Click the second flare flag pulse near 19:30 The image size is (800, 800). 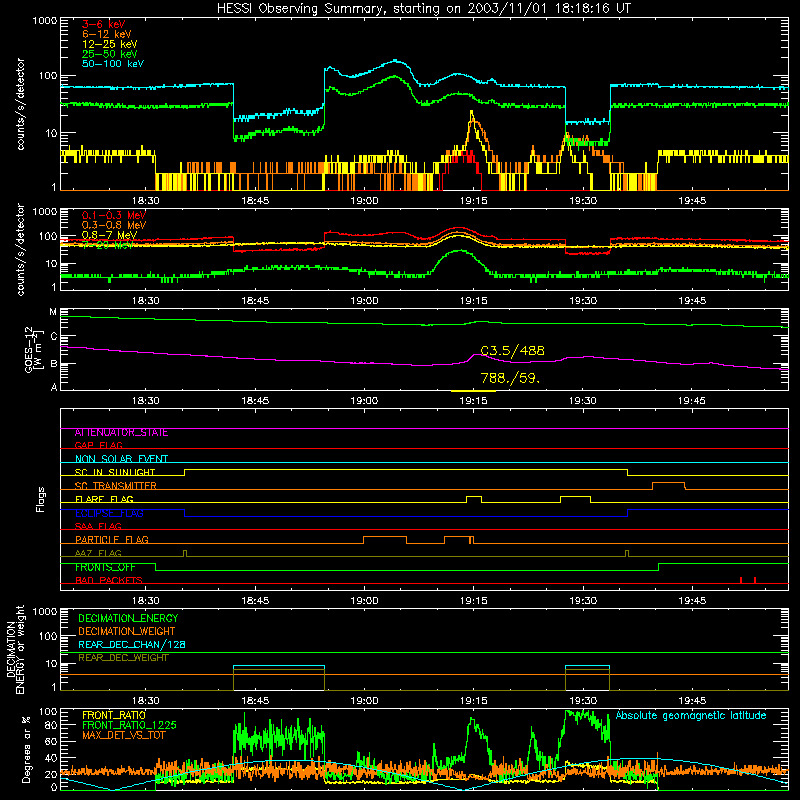[576, 499]
